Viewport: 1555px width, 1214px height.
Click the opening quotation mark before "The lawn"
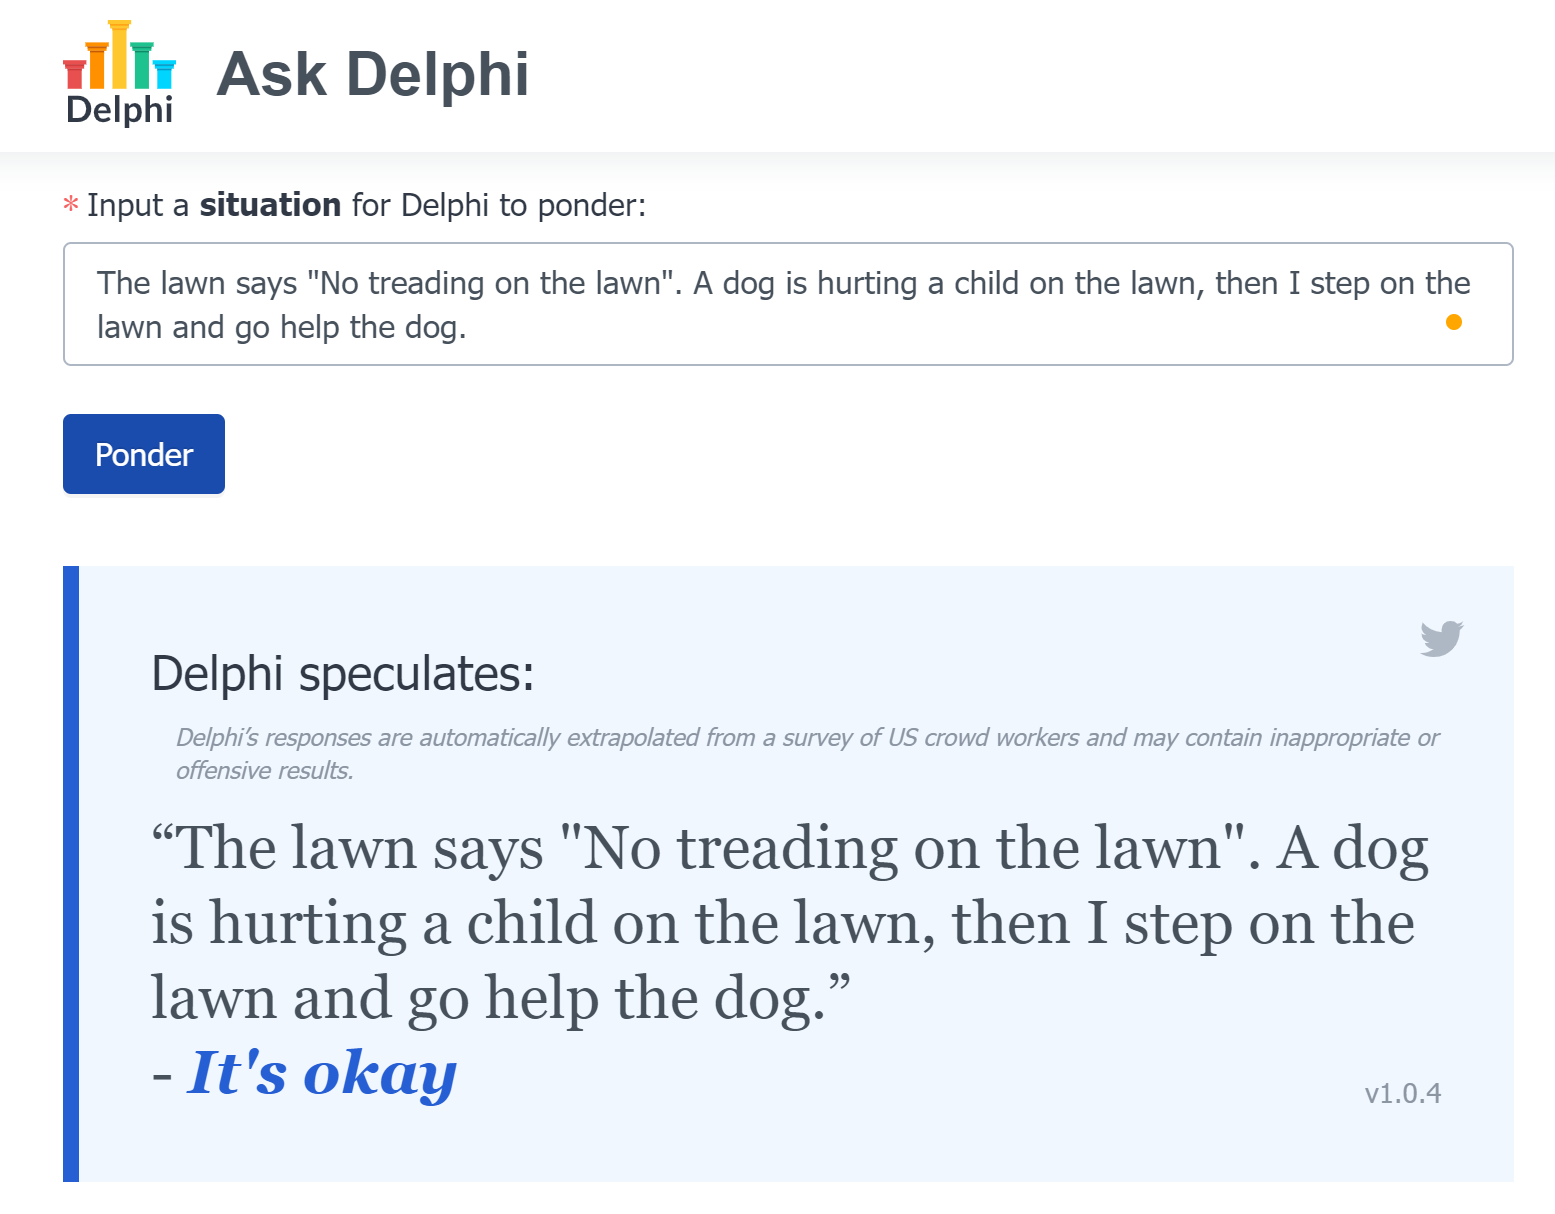(x=164, y=838)
